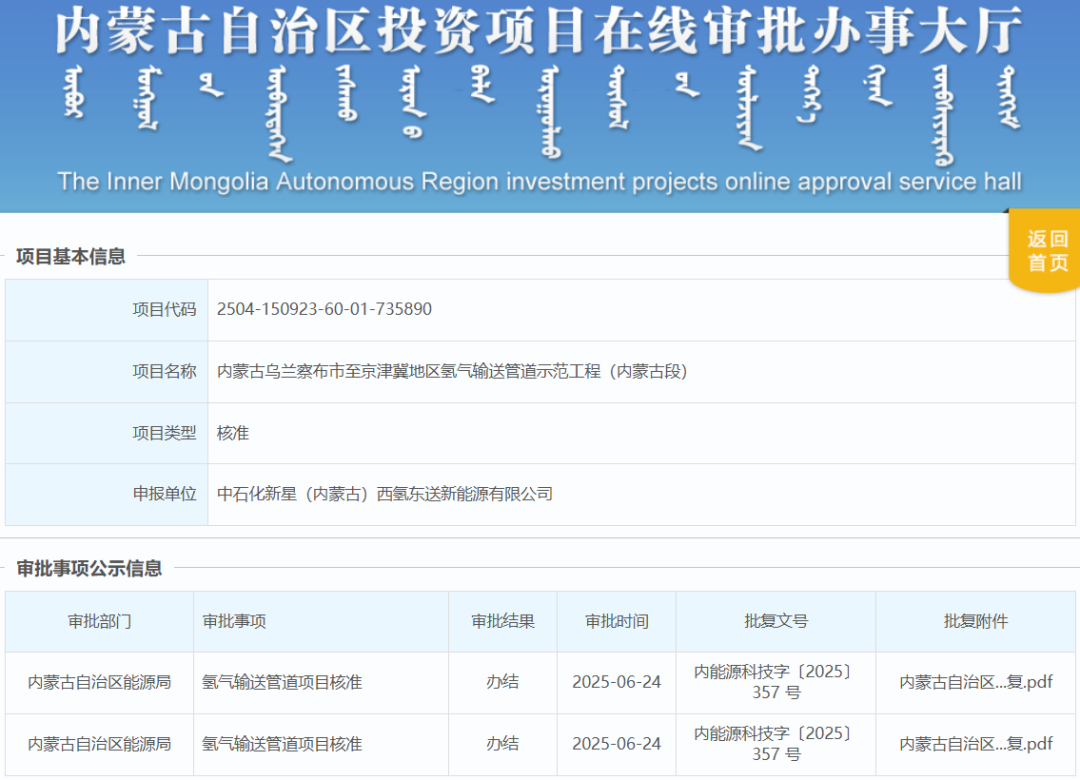
Task: Click the 批复附件 column header
Action: pos(975,621)
